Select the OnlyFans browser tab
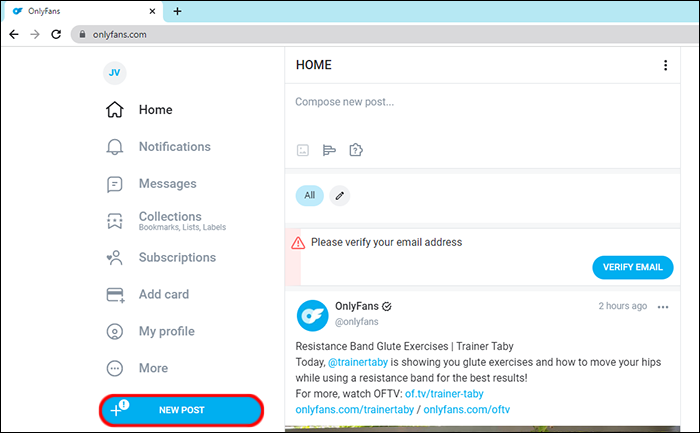This screenshot has height=433, width=700. click(83, 11)
